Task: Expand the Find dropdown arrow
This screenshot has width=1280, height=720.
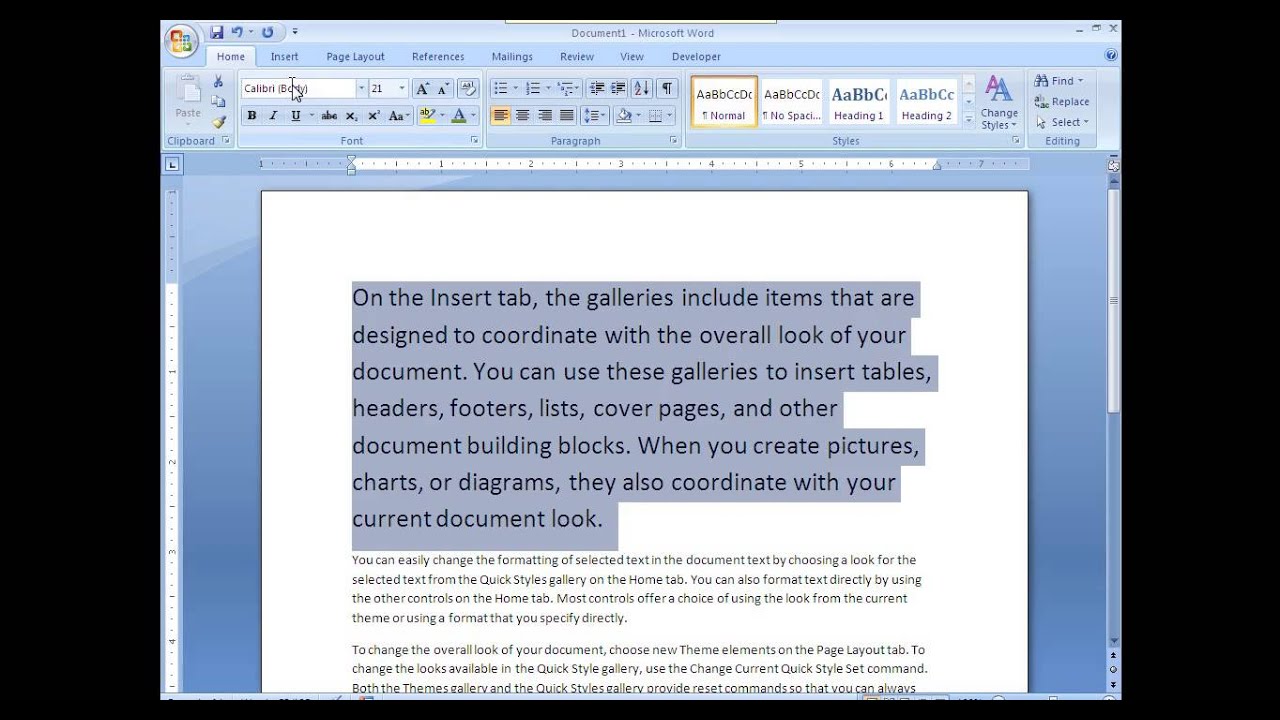Action: (1081, 81)
